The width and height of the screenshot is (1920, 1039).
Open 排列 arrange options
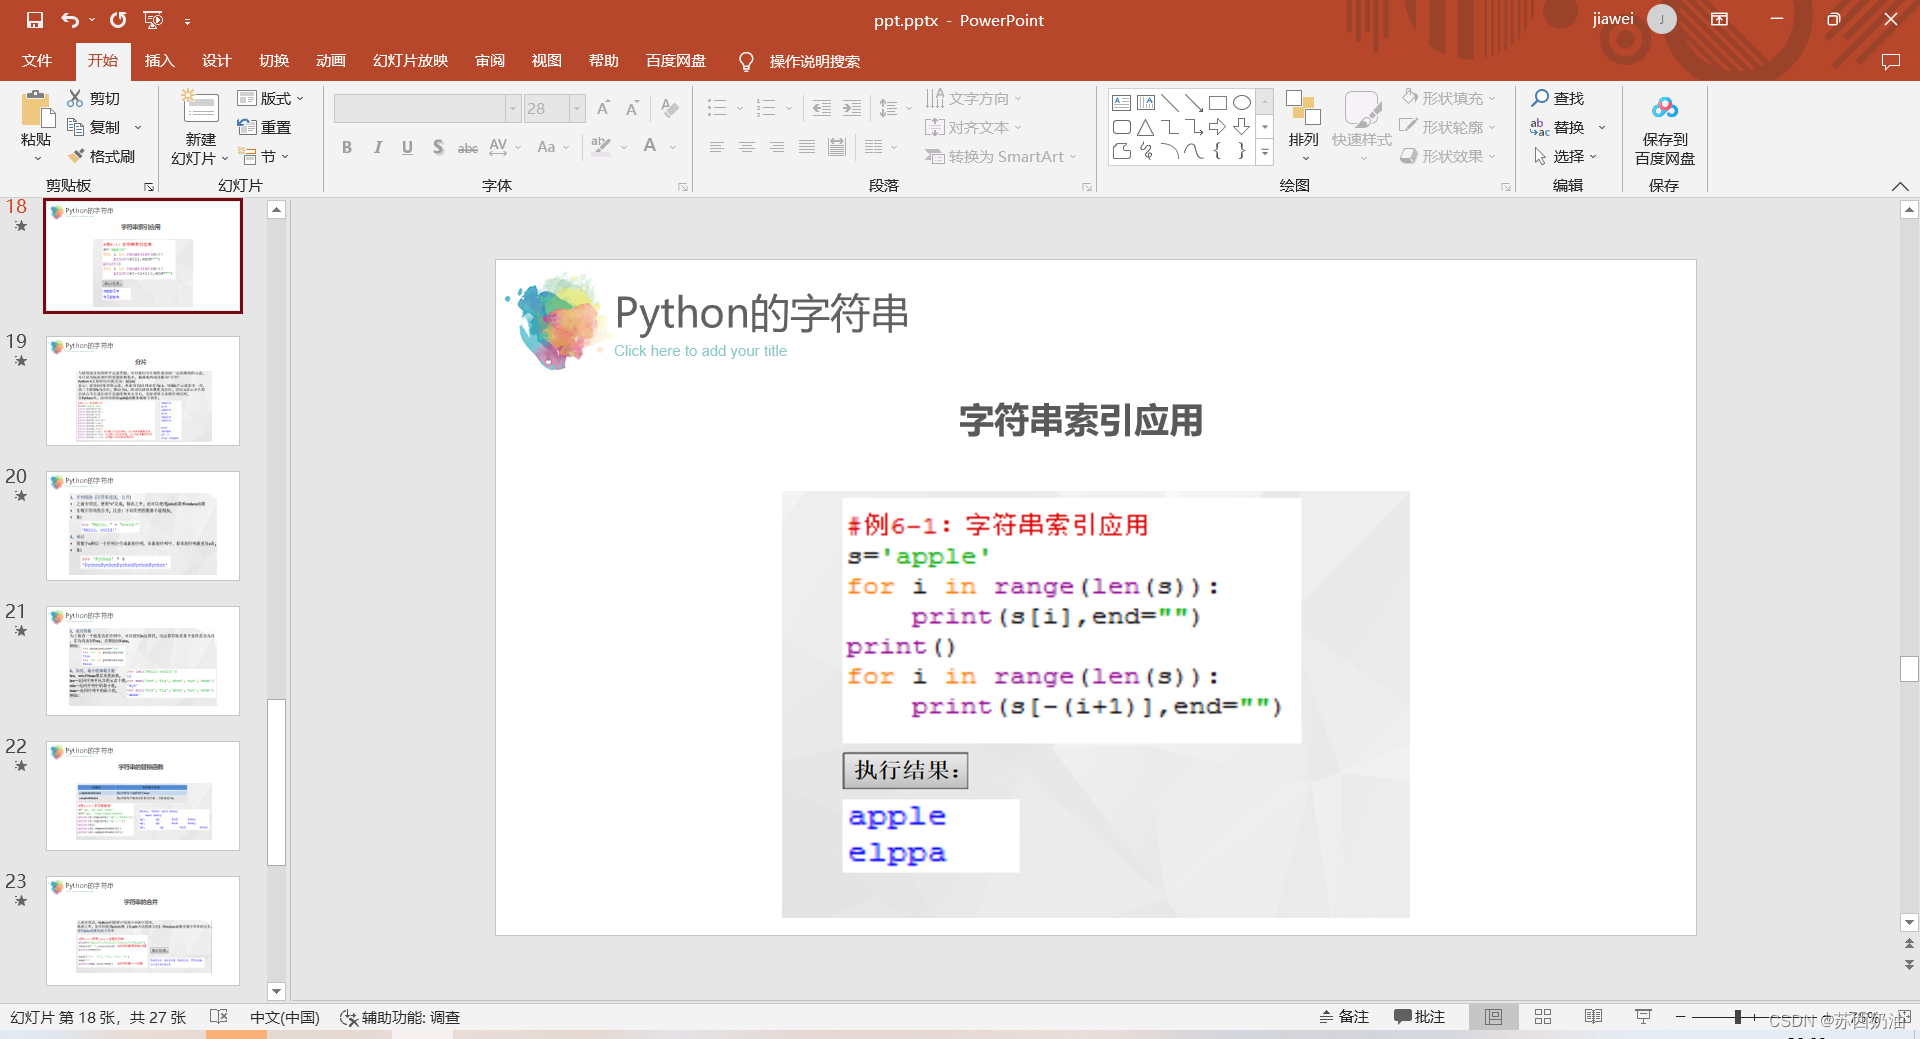(1303, 126)
